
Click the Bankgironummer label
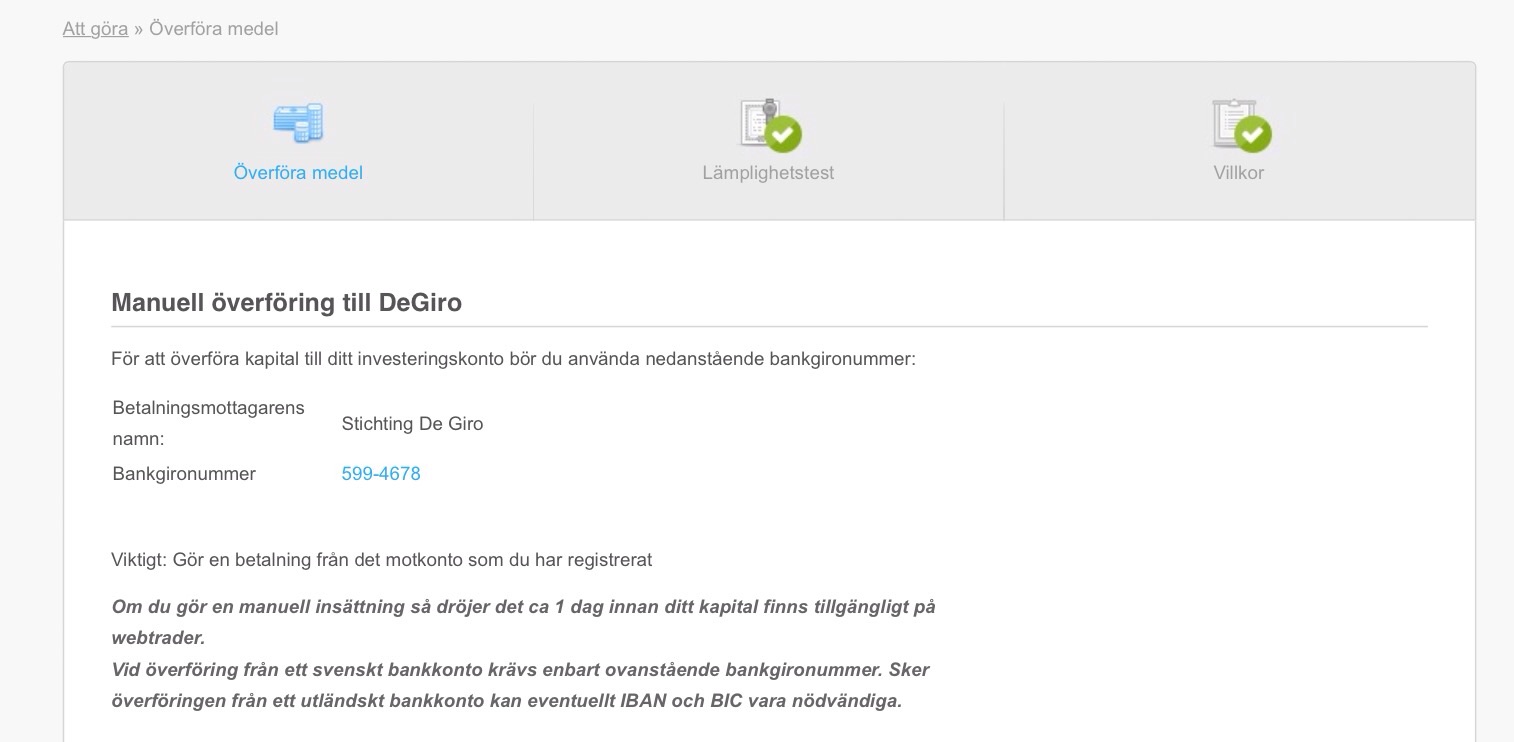pos(184,474)
